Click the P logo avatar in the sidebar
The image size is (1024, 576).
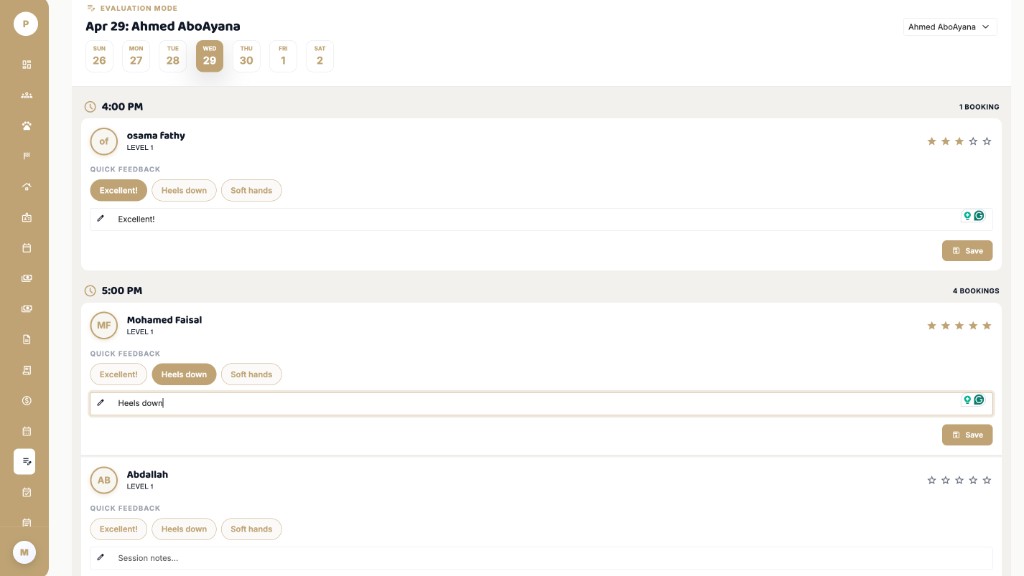[25, 24]
